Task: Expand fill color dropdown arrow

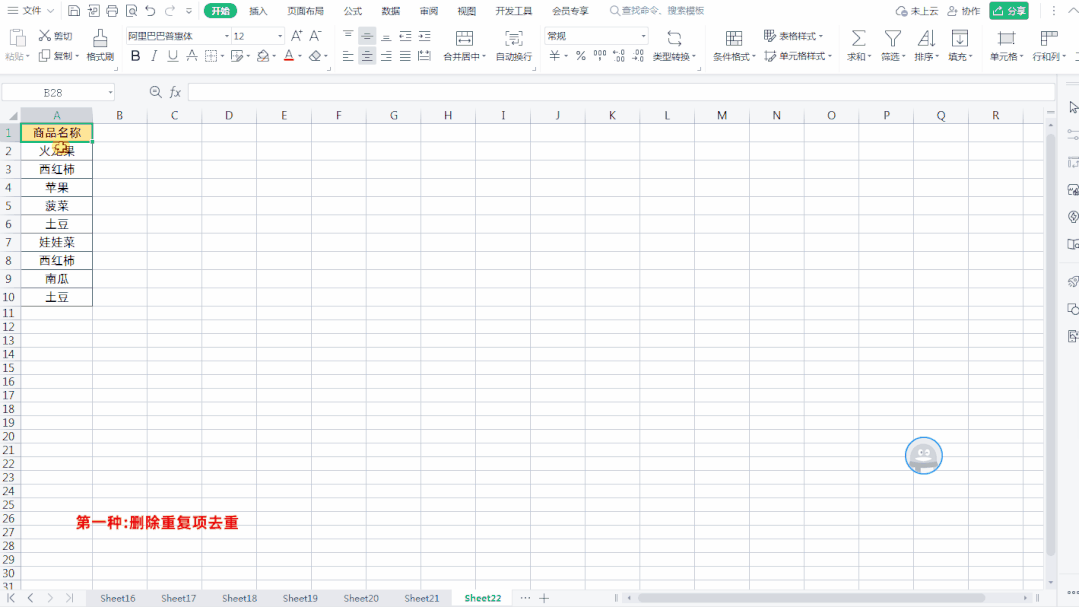Action: pyautogui.click(x=274, y=56)
